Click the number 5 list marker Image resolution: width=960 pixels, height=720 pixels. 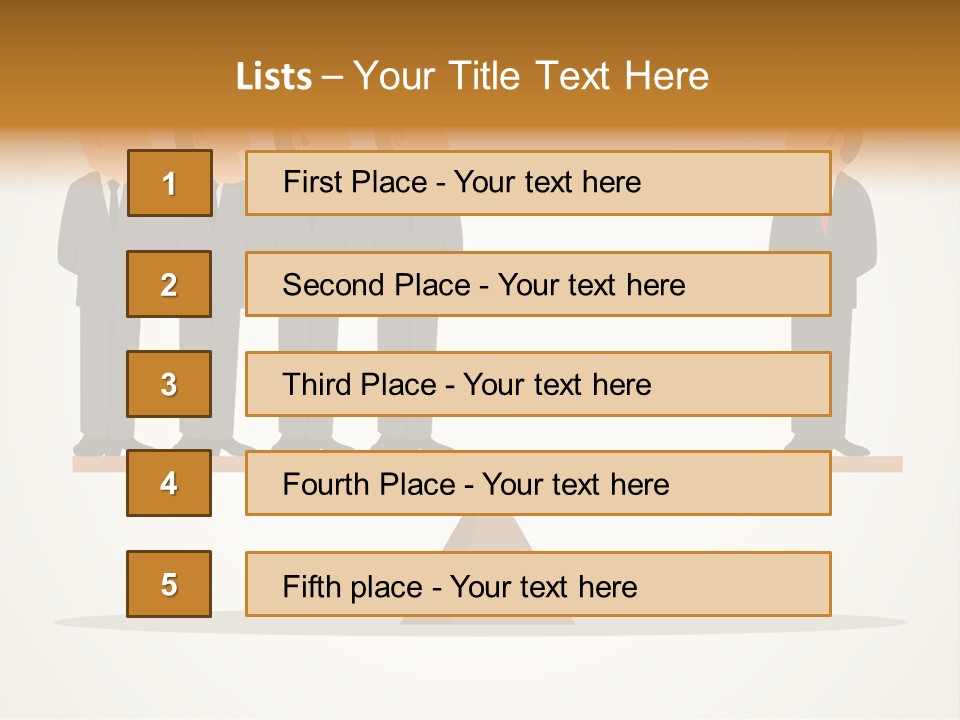pos(169,584)
